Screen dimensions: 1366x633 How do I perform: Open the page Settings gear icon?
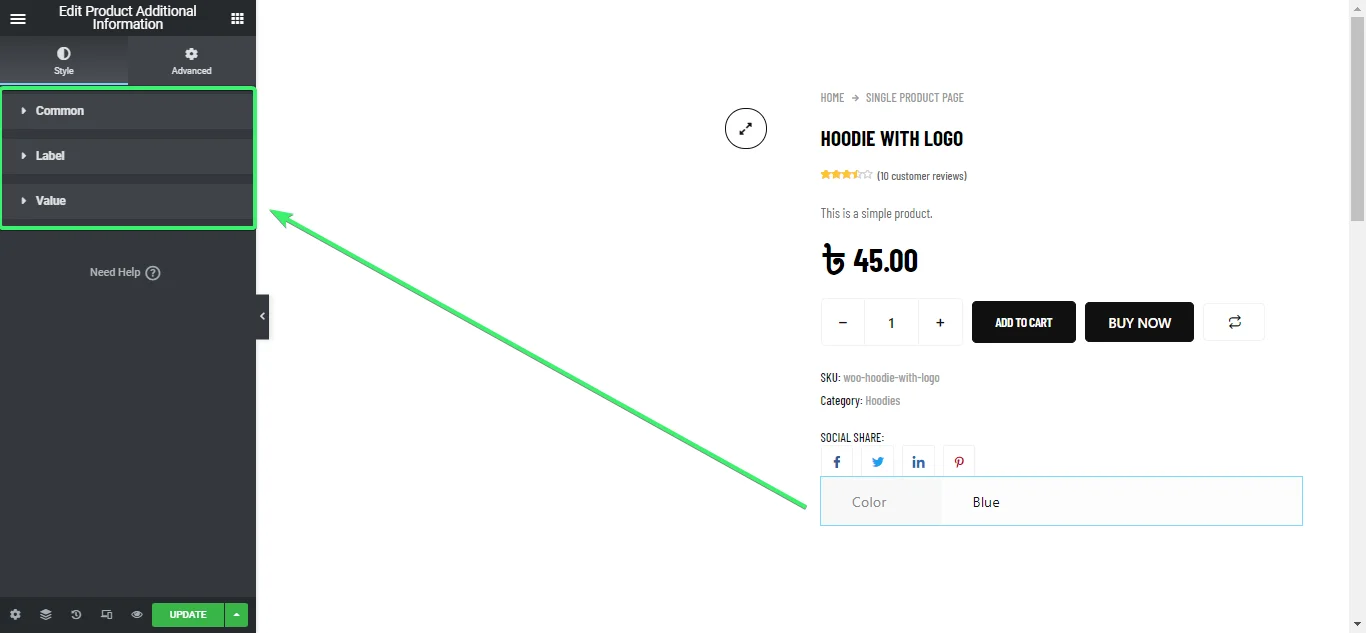point(15,614)
